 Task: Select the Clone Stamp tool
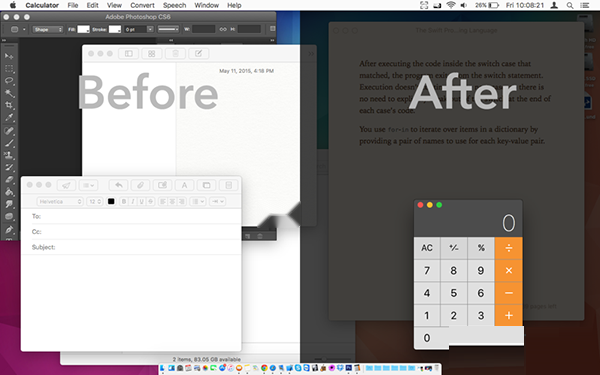point(9,155)
